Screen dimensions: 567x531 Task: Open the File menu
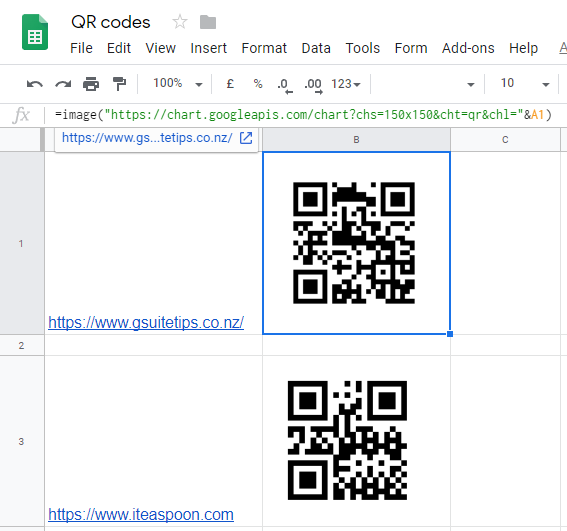point(81,48)
